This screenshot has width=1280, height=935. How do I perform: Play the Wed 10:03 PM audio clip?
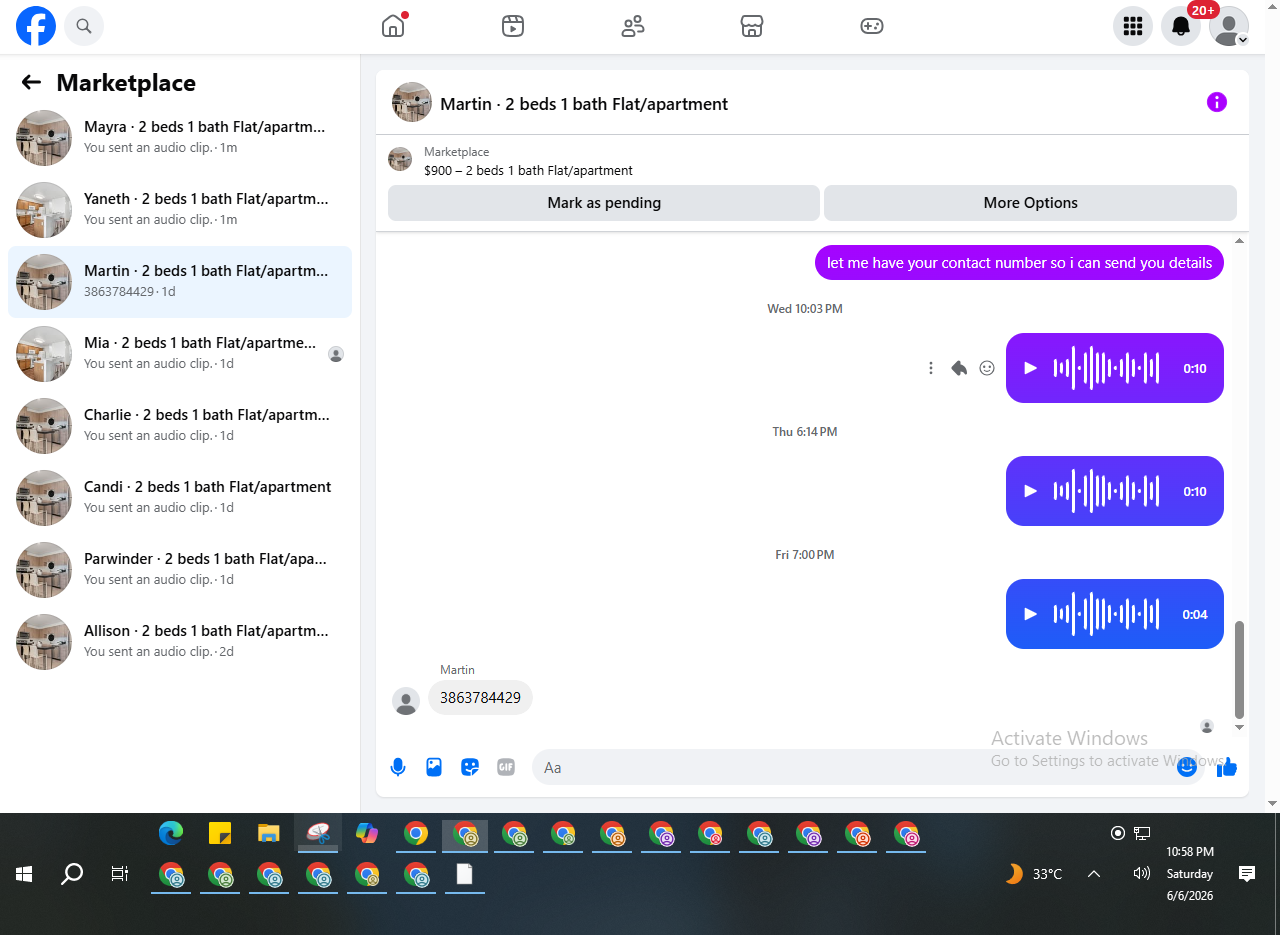click(1031, 368)
